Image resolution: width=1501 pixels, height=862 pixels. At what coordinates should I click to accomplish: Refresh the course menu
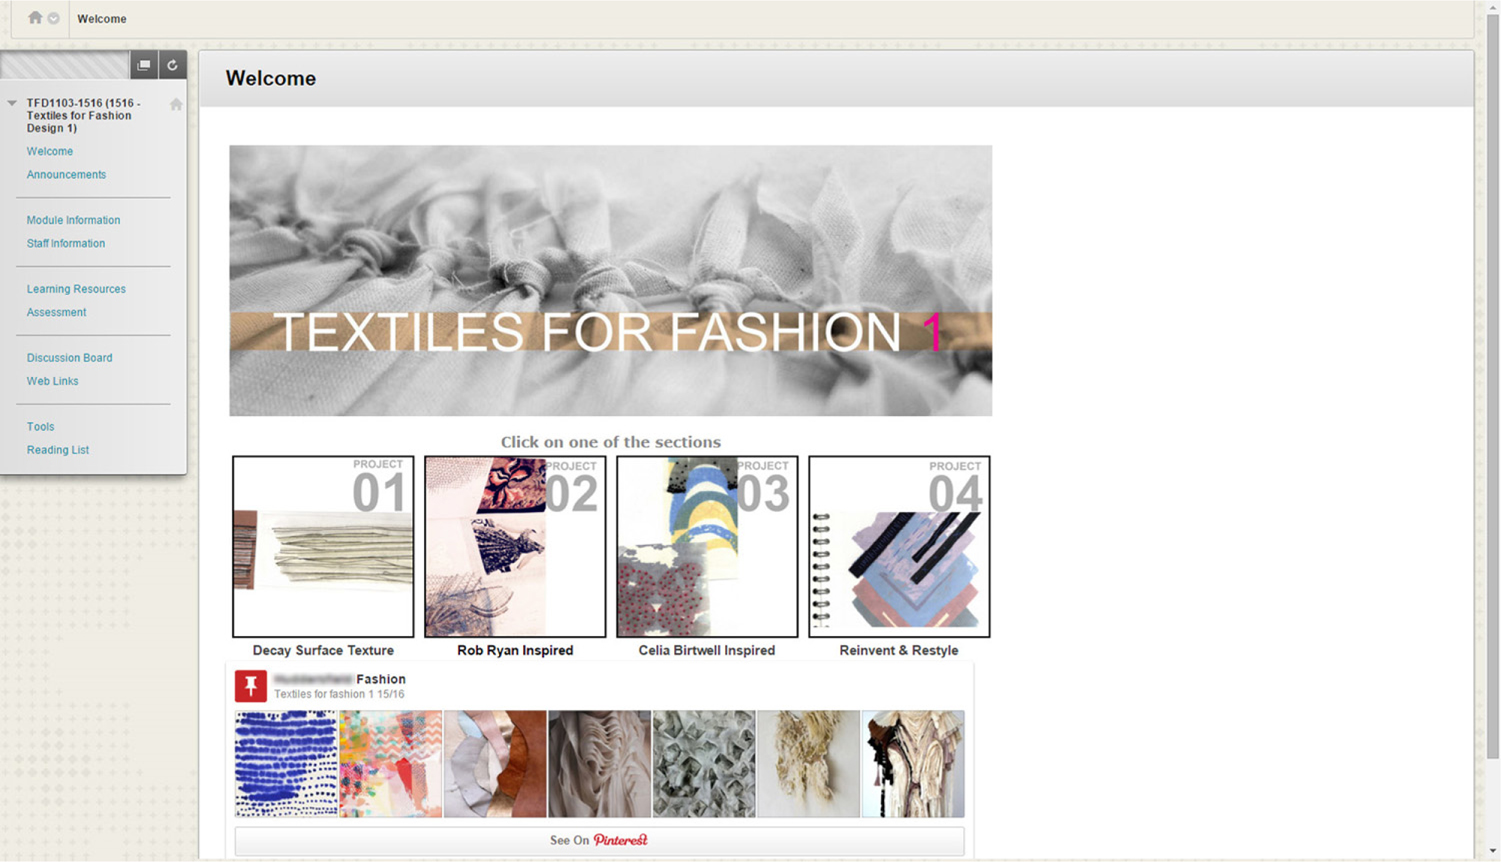[172, 65]
